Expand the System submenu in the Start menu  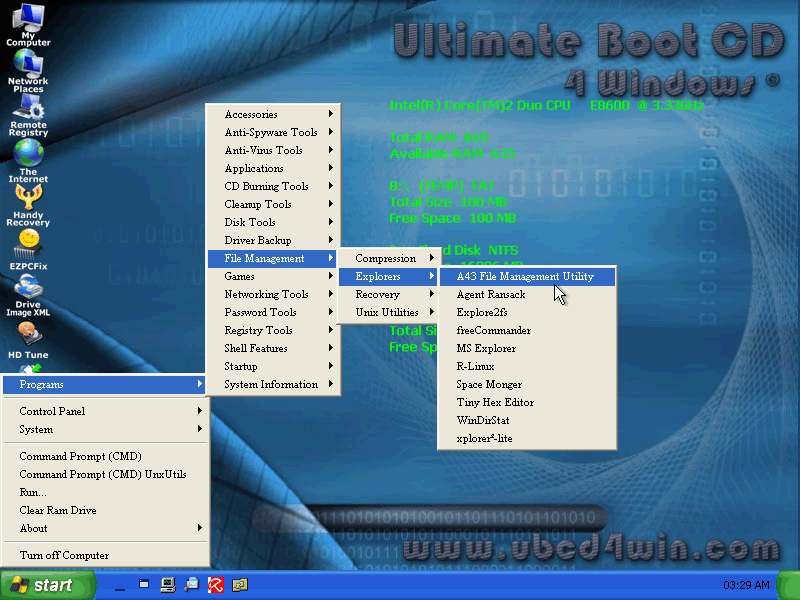point(104,429)
